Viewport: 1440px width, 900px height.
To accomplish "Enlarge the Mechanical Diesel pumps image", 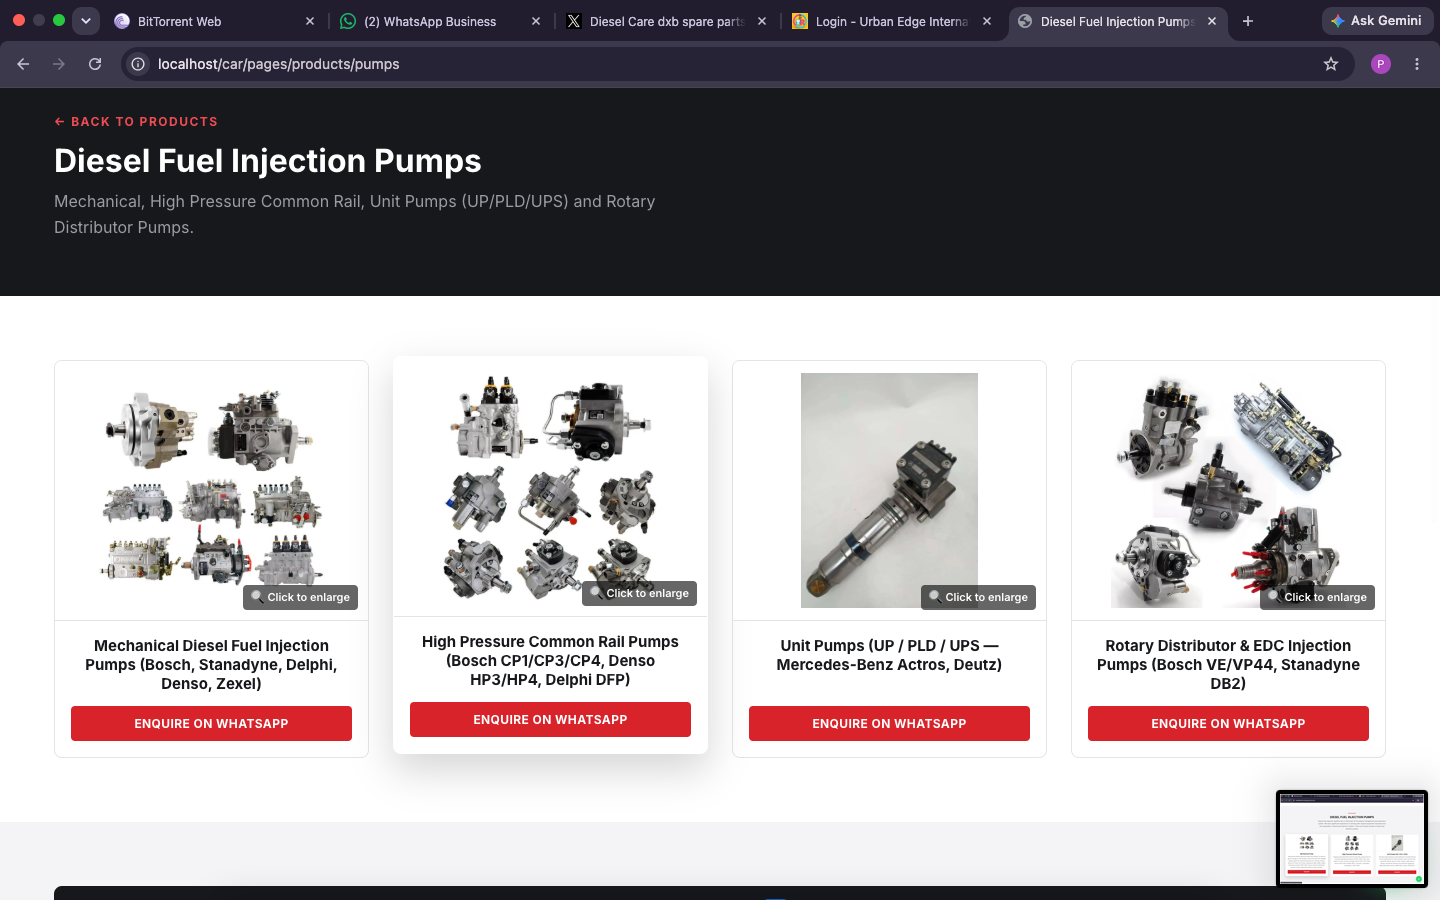I will (x=211, y=490).
